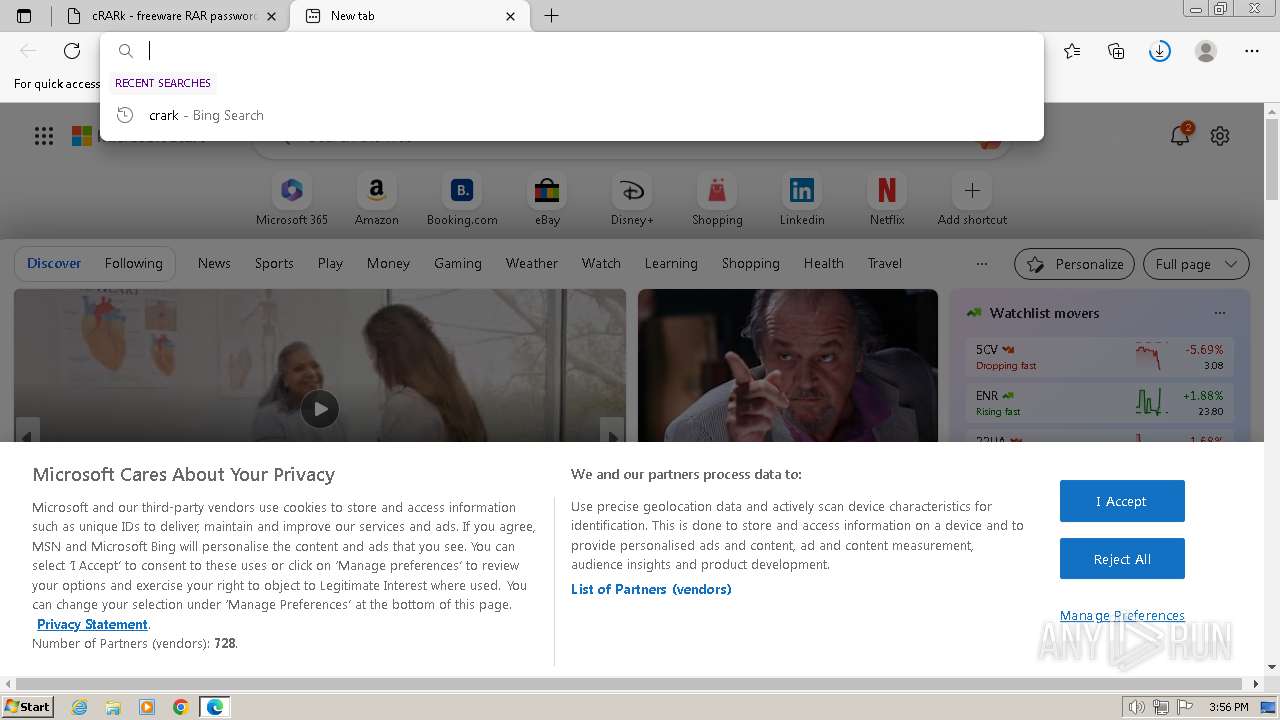
Task: Open the Gaming category
Action: pyautogui.click(x=458, y=264)
